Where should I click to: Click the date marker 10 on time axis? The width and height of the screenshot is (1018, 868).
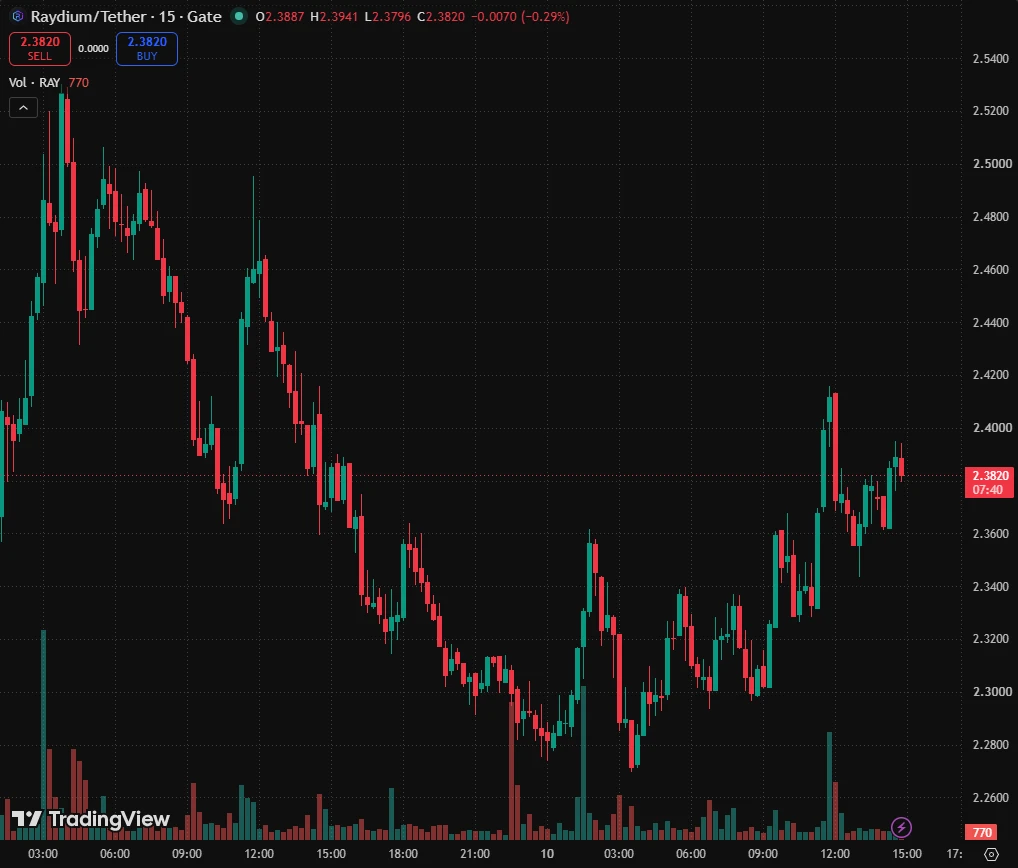click(547, 854)
